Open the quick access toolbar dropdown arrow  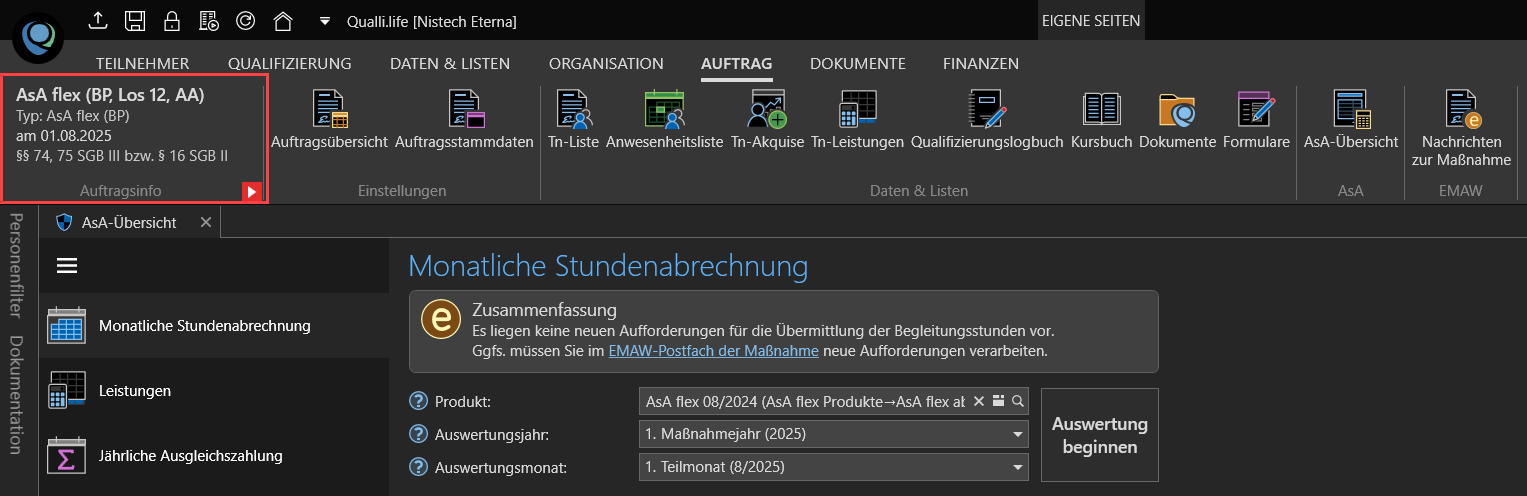323,21
